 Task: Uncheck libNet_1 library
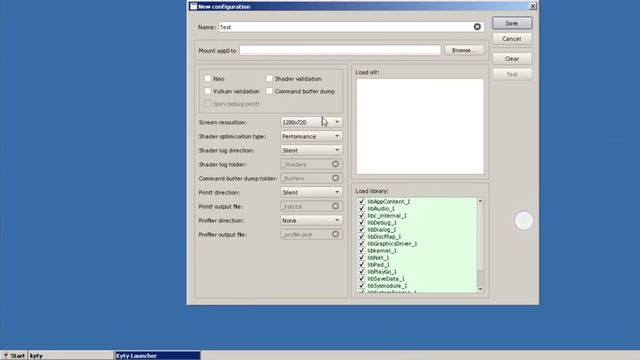click(x=361, y=258)
